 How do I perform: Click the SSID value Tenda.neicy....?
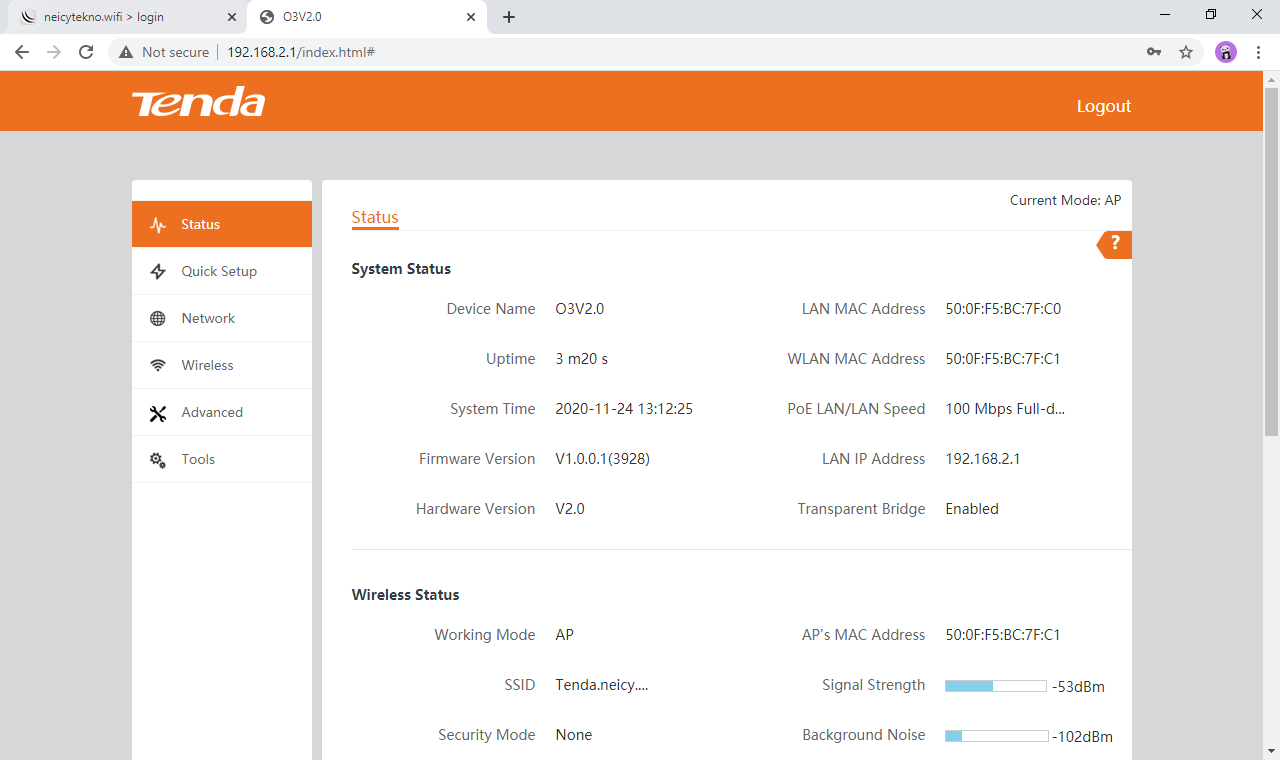(x=602, y=686)
